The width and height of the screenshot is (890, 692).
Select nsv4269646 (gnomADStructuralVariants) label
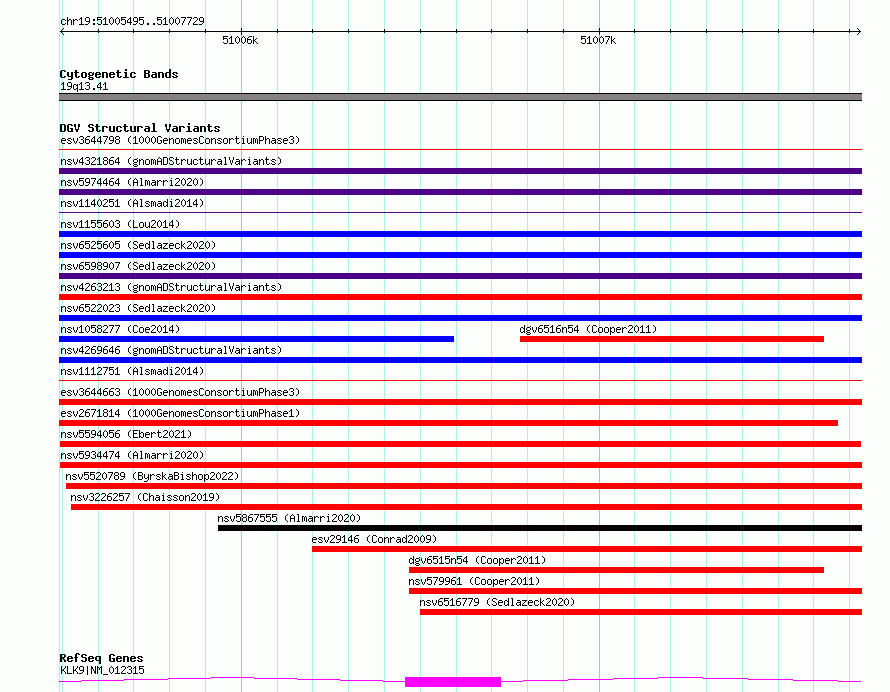tap(171, 350)
